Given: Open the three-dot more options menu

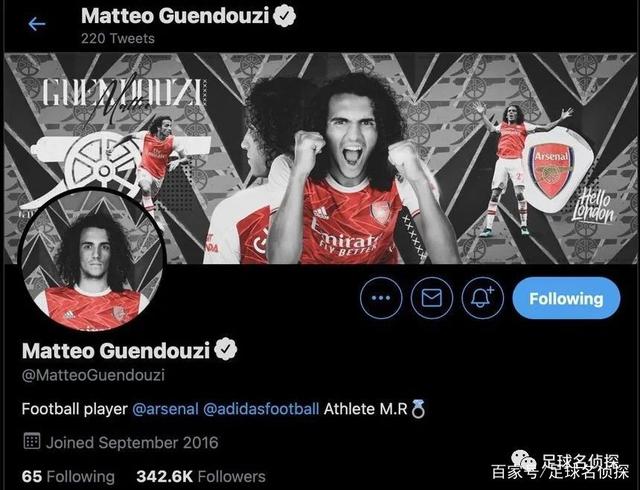Looking at the screenshot, I should tap(379, 298).
